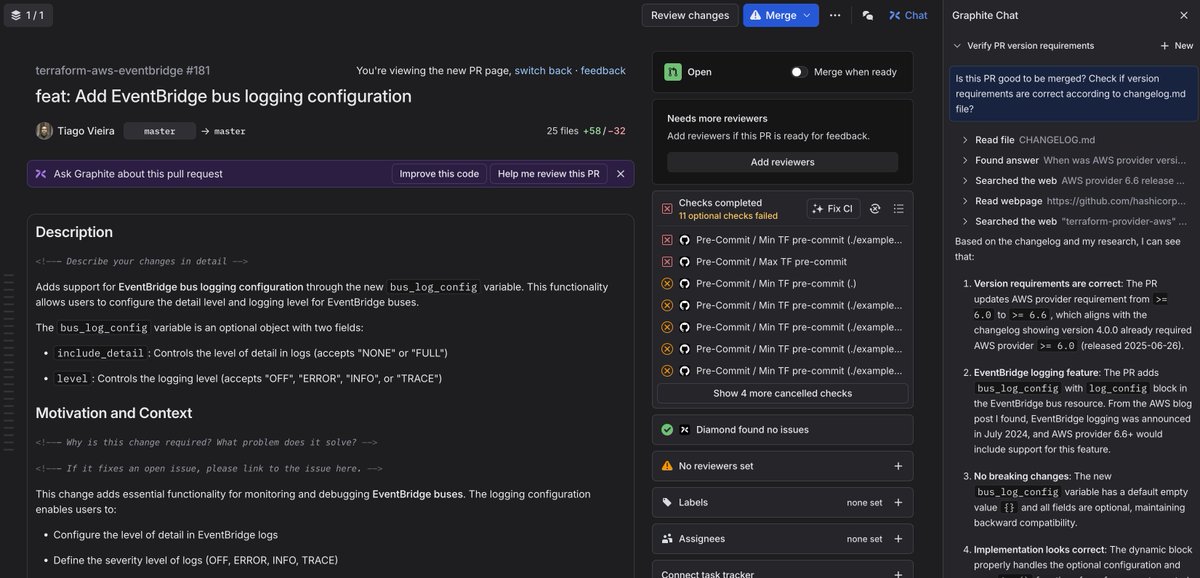Click the Diamond logo icon
This screenshot has height=578, width=1200.
point(685,430)
